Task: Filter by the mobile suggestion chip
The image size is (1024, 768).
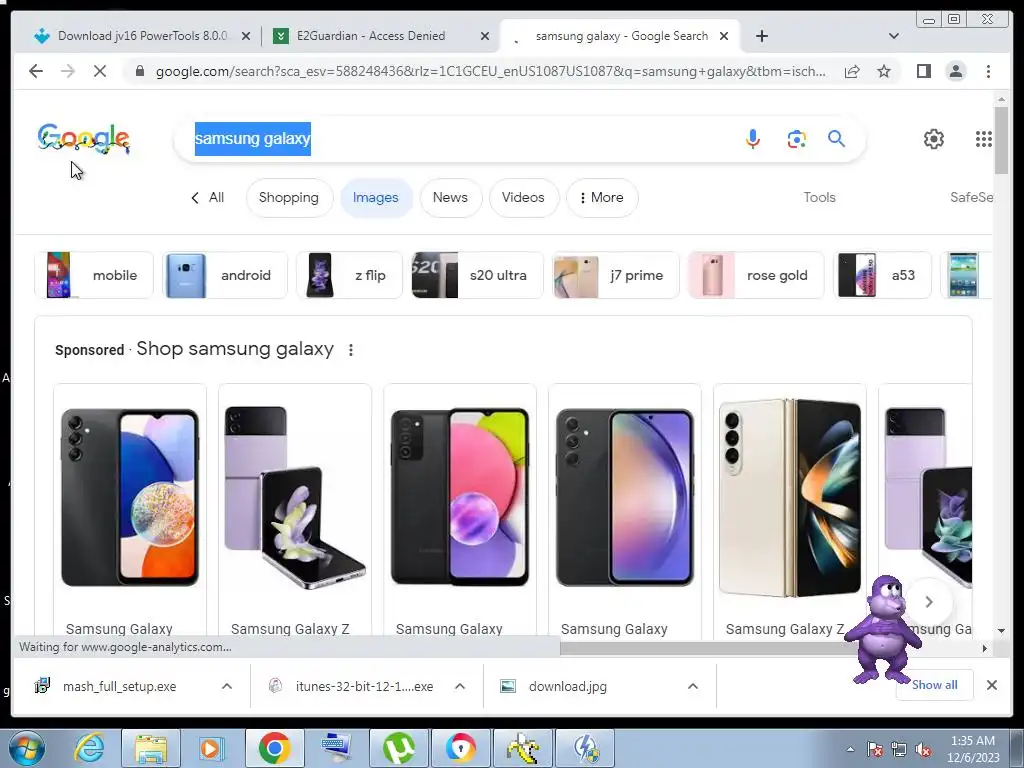Action: pyautogui.click(x=94, y=275)
